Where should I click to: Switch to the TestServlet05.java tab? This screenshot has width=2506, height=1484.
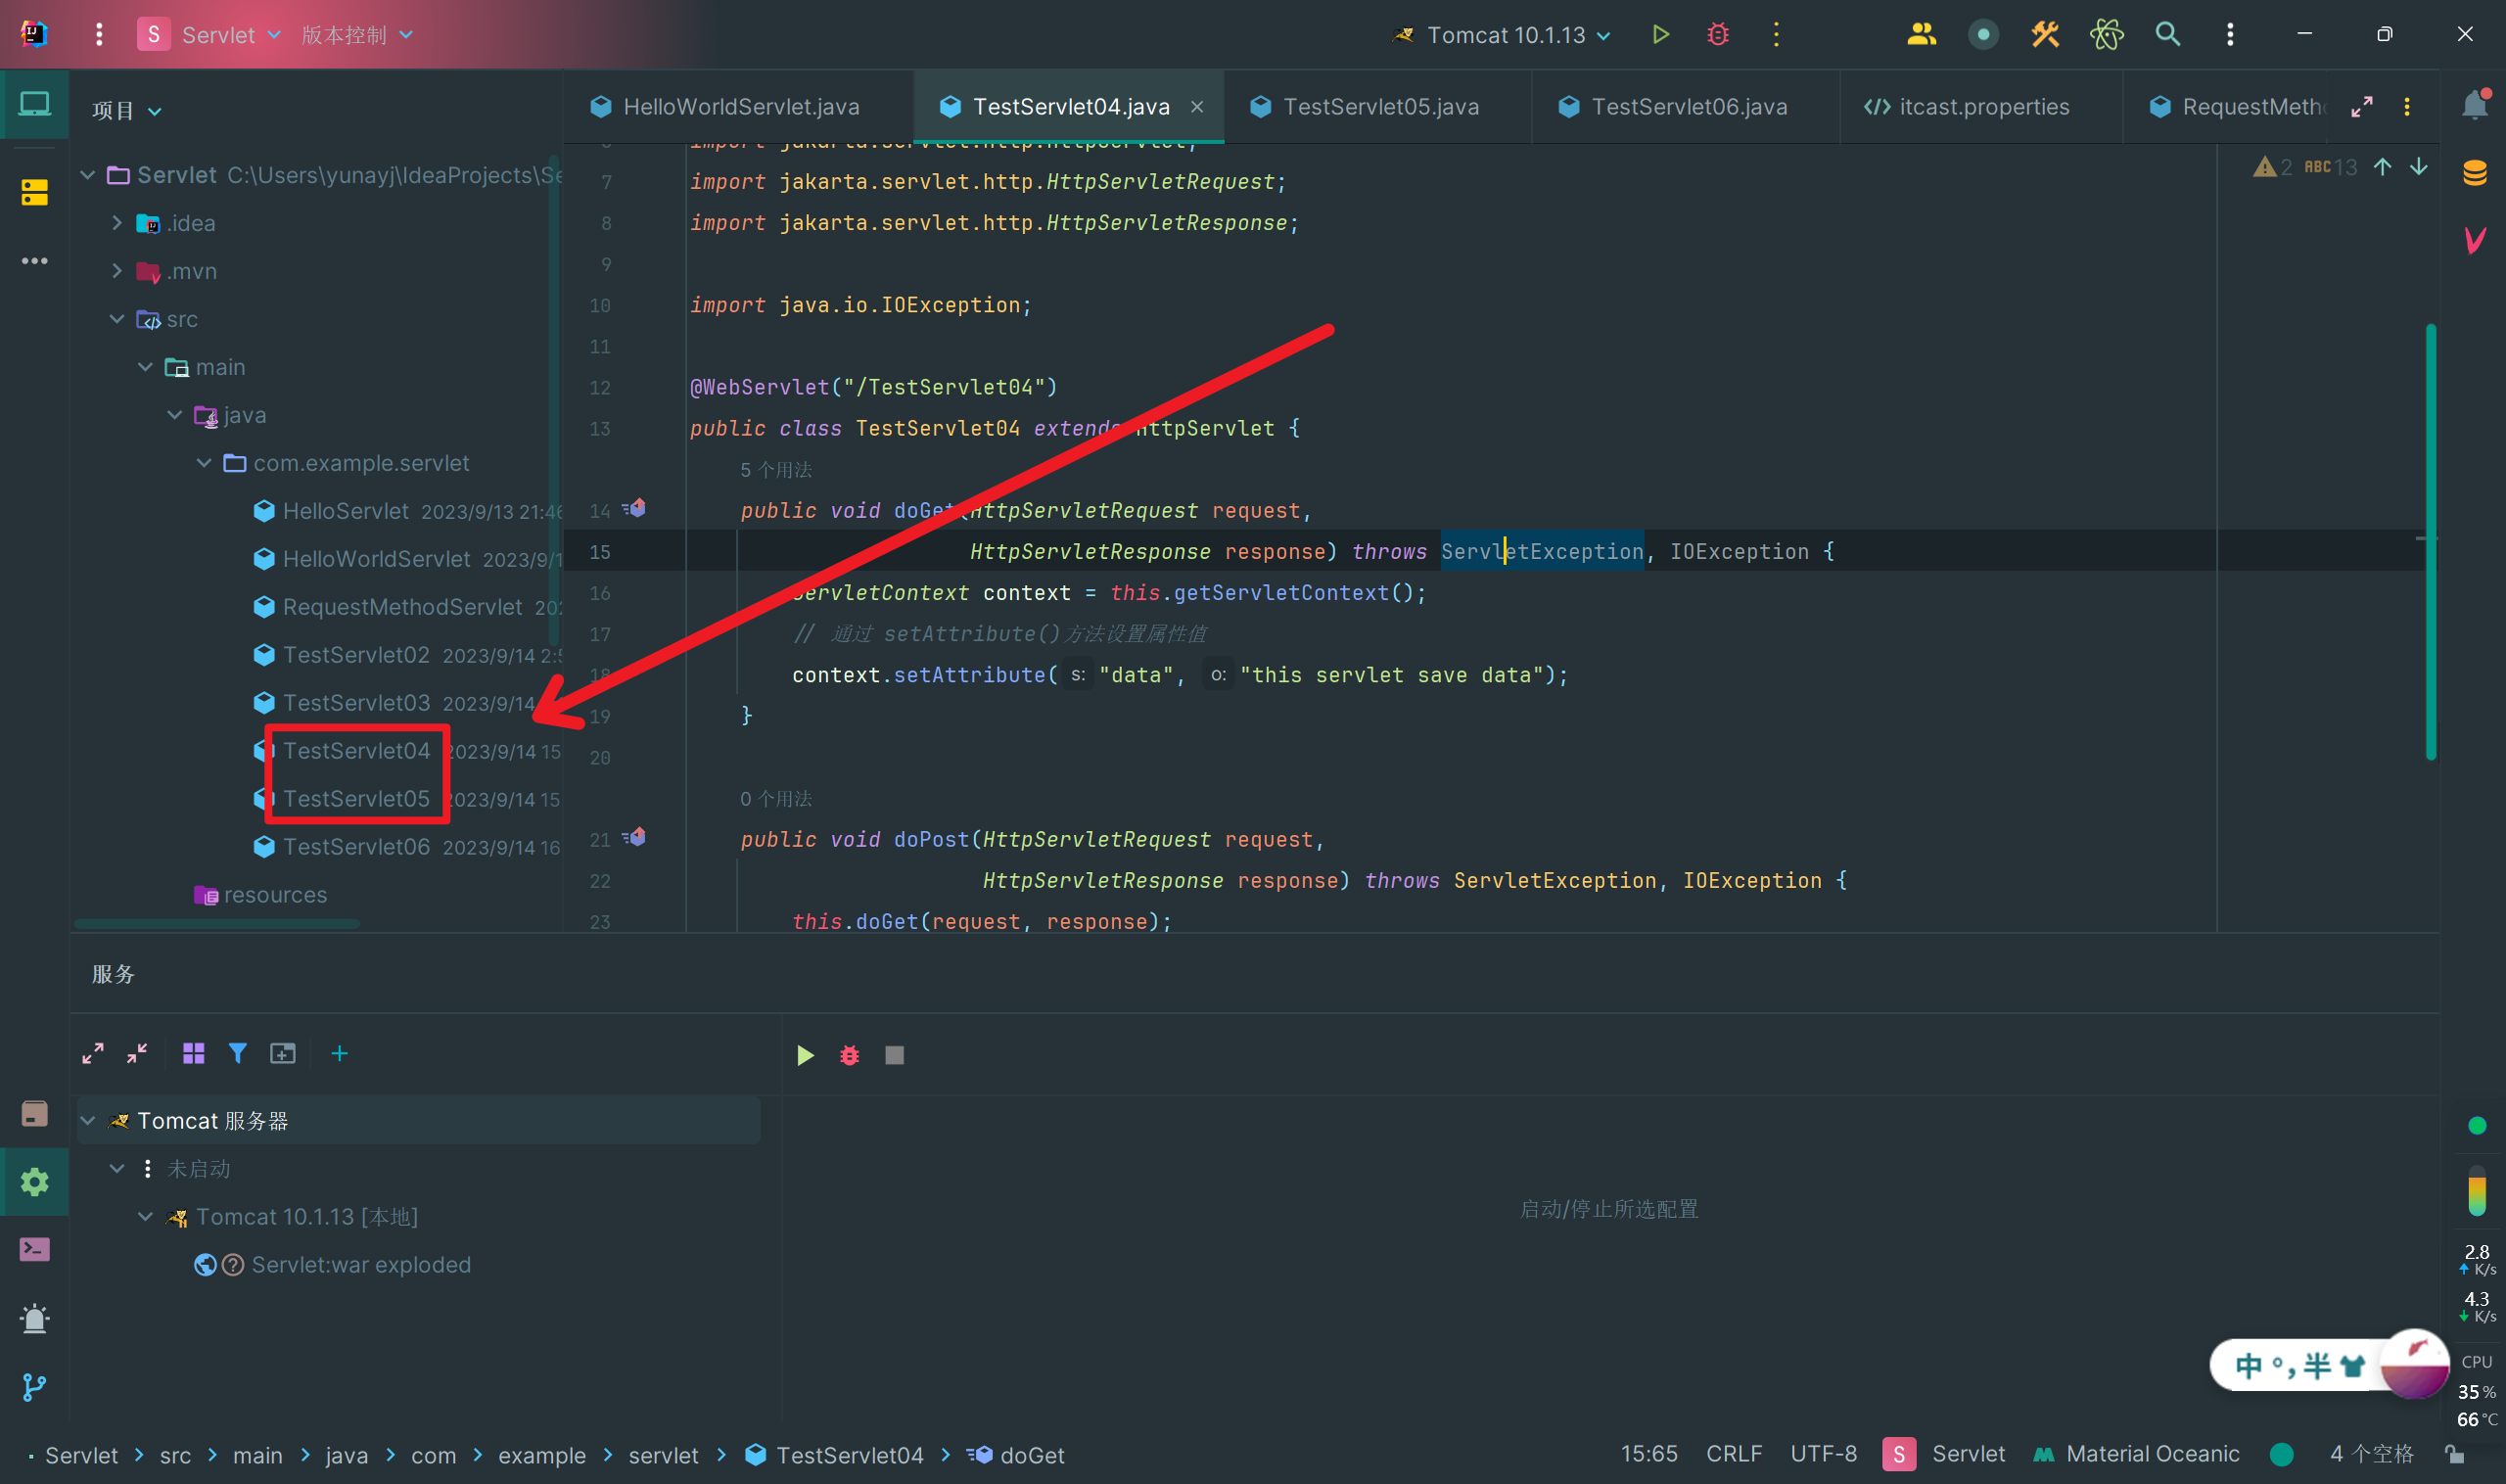point(1380,107)
